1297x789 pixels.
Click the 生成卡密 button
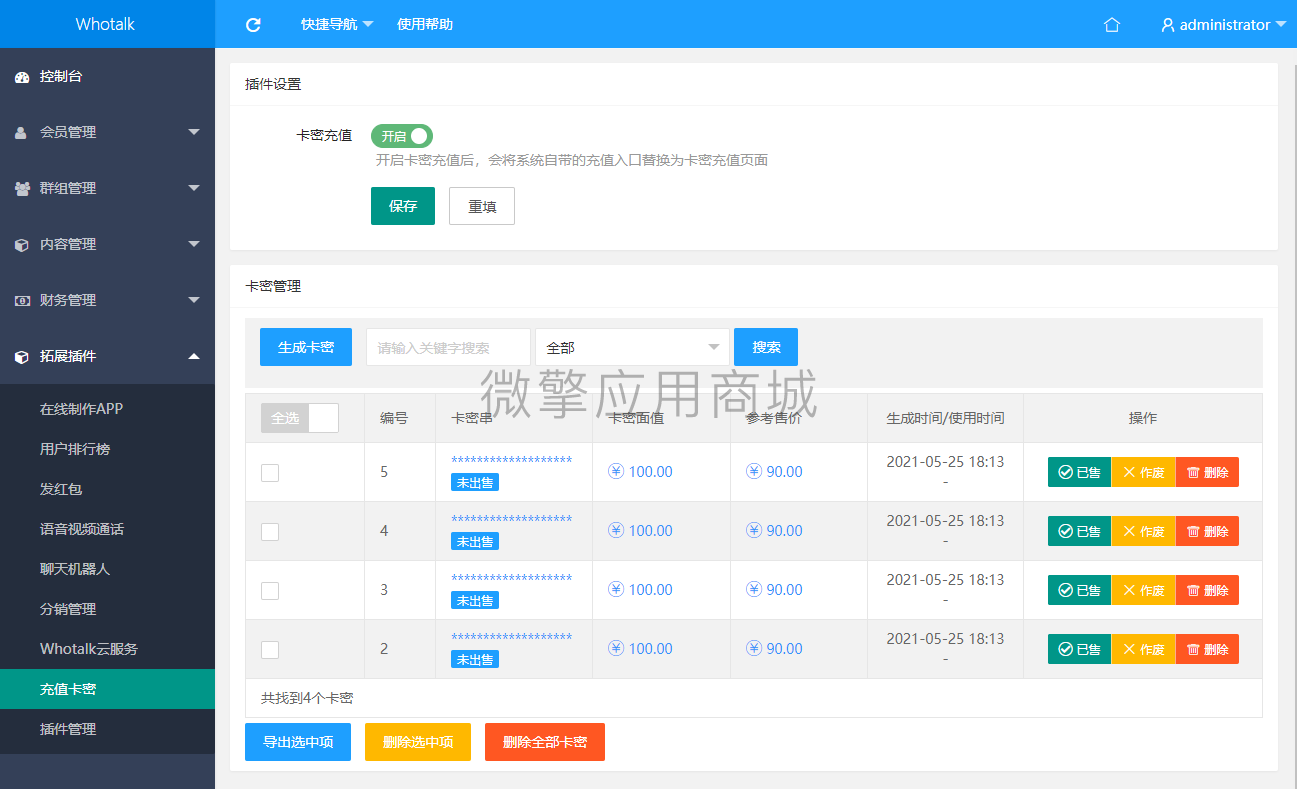click(306, 347)
